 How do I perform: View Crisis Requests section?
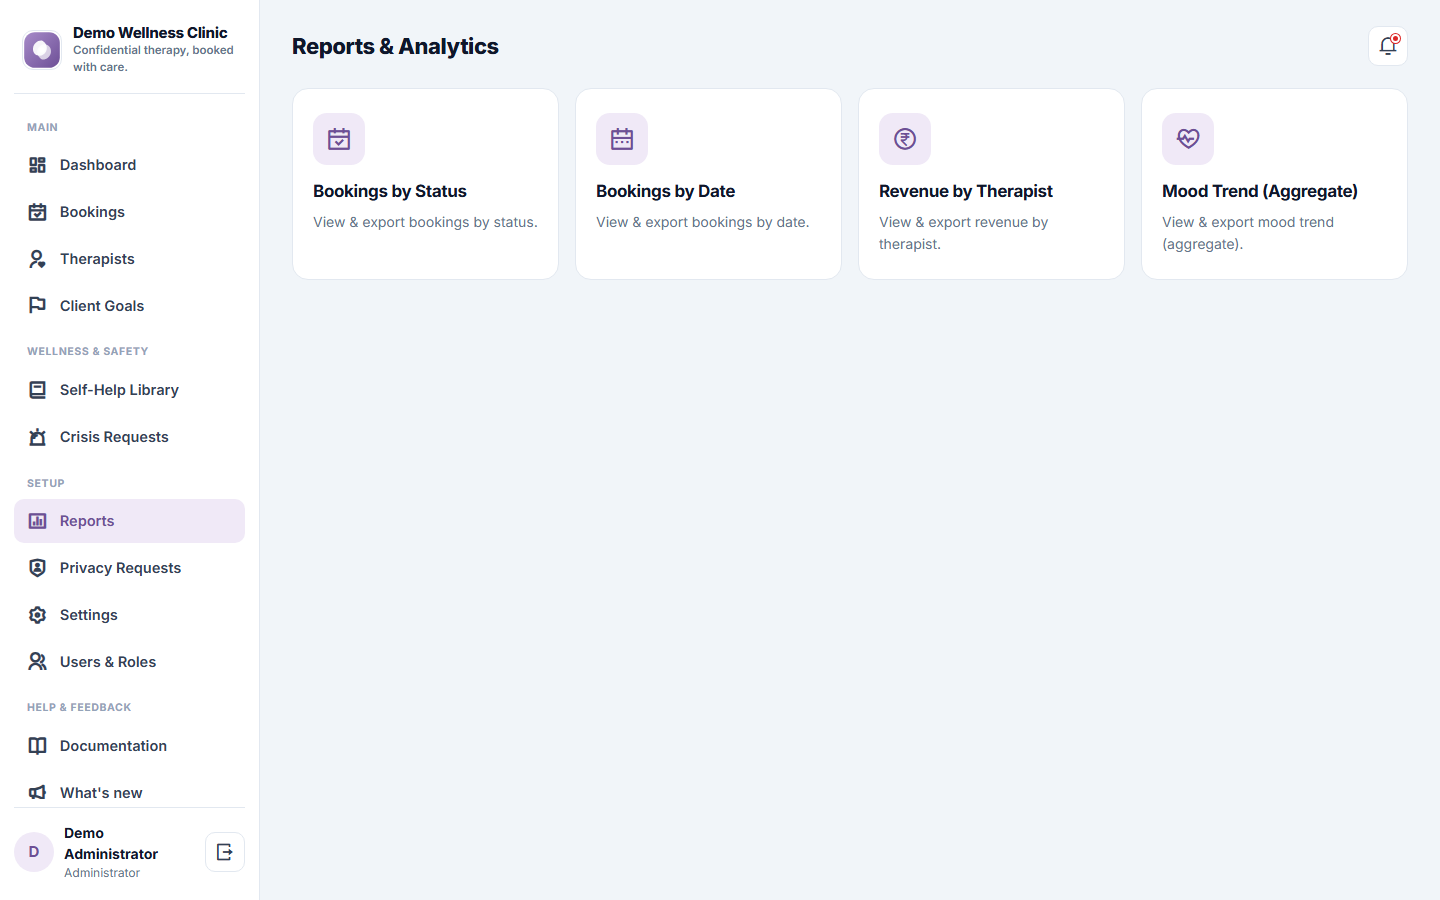click(129, 437)
